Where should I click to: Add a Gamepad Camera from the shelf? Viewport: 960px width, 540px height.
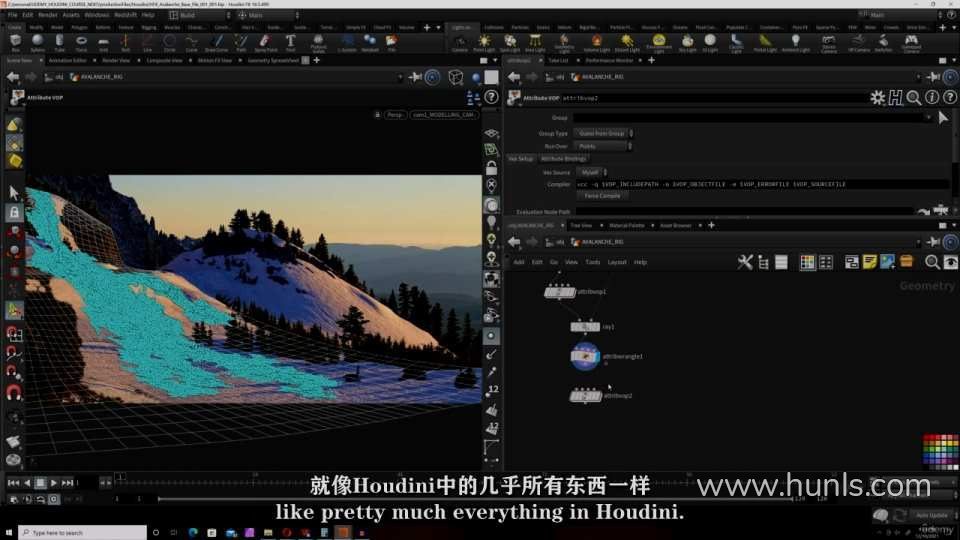click(911, 42)
